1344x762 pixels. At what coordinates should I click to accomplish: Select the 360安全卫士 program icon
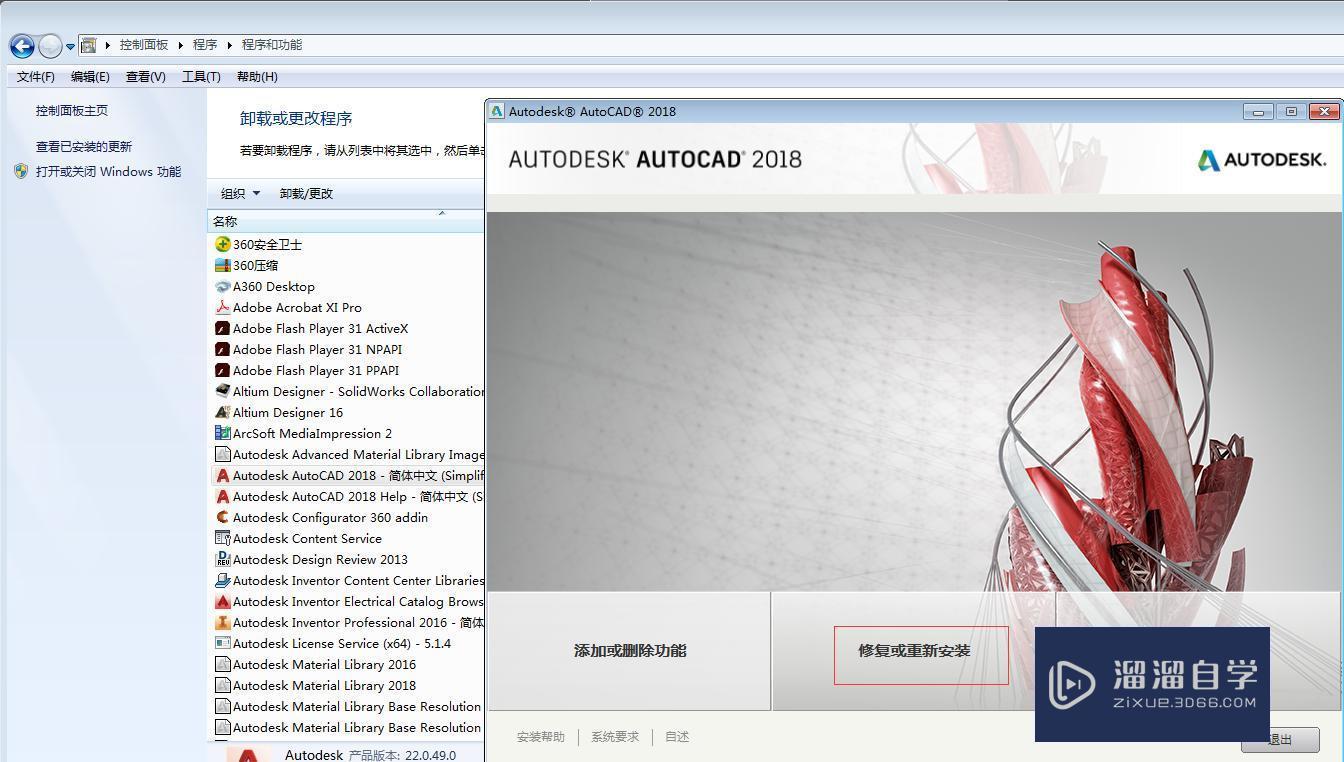pos(222,244)
